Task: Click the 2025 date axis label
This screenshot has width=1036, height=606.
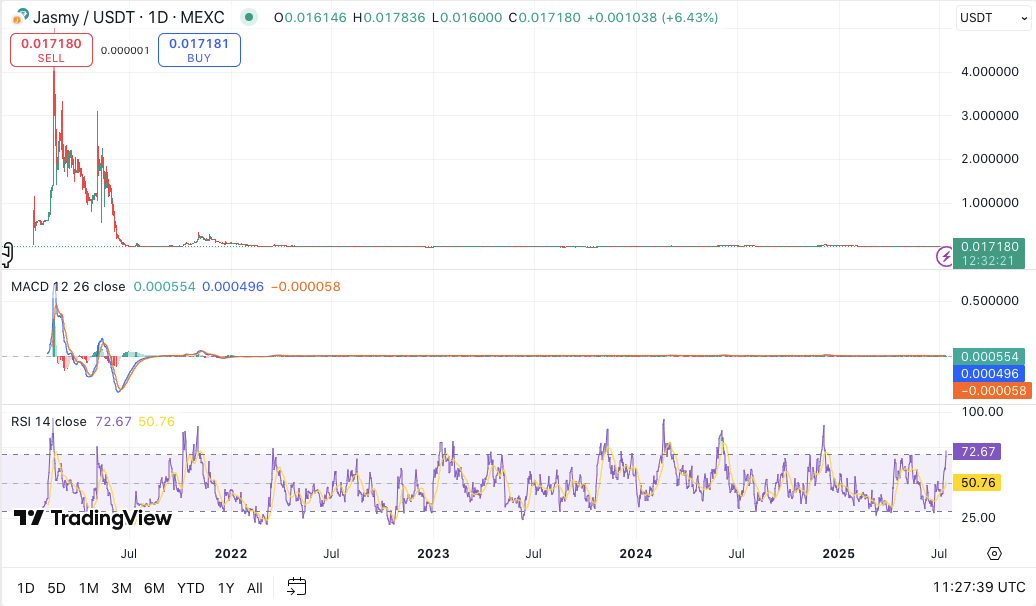Action: point(838,554)
